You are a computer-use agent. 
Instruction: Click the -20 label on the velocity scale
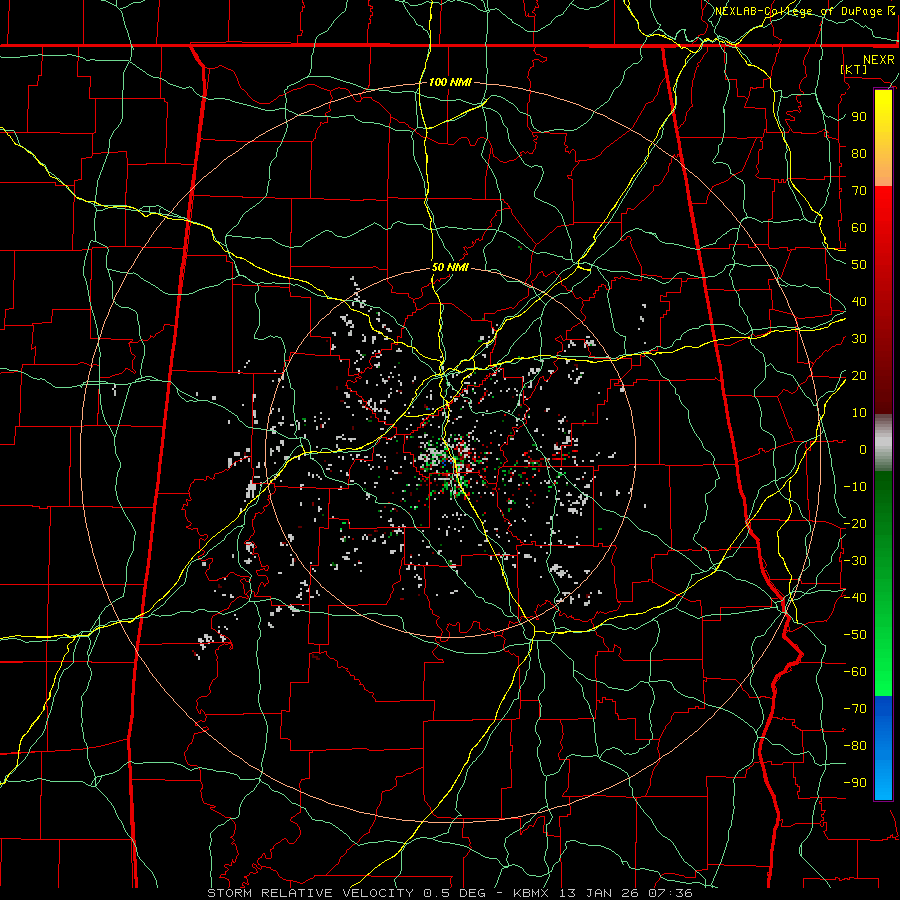tap(855, 524)
